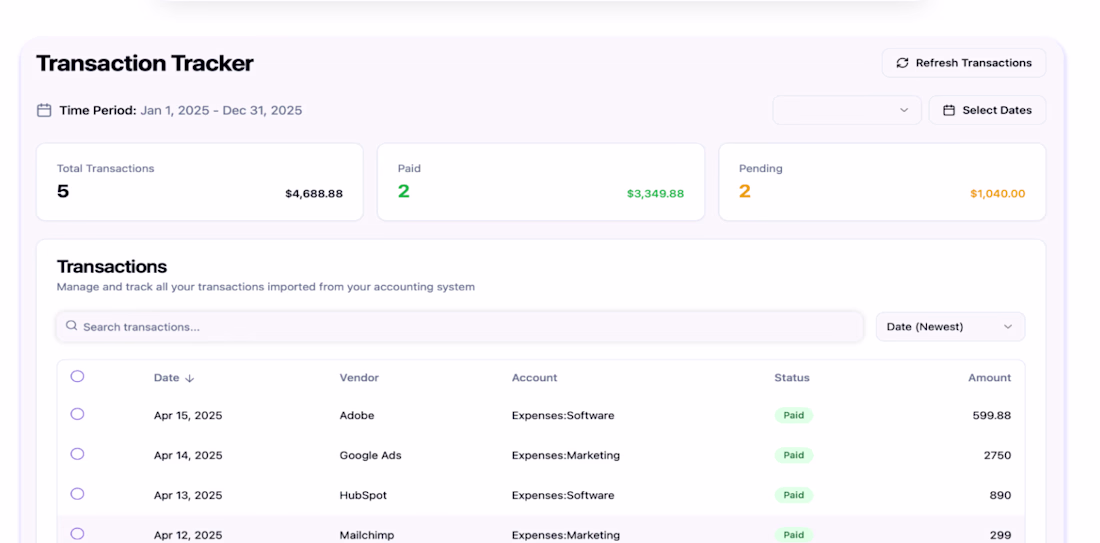
Task: Click the 890 amount value
Action: tap(1001, 495)
